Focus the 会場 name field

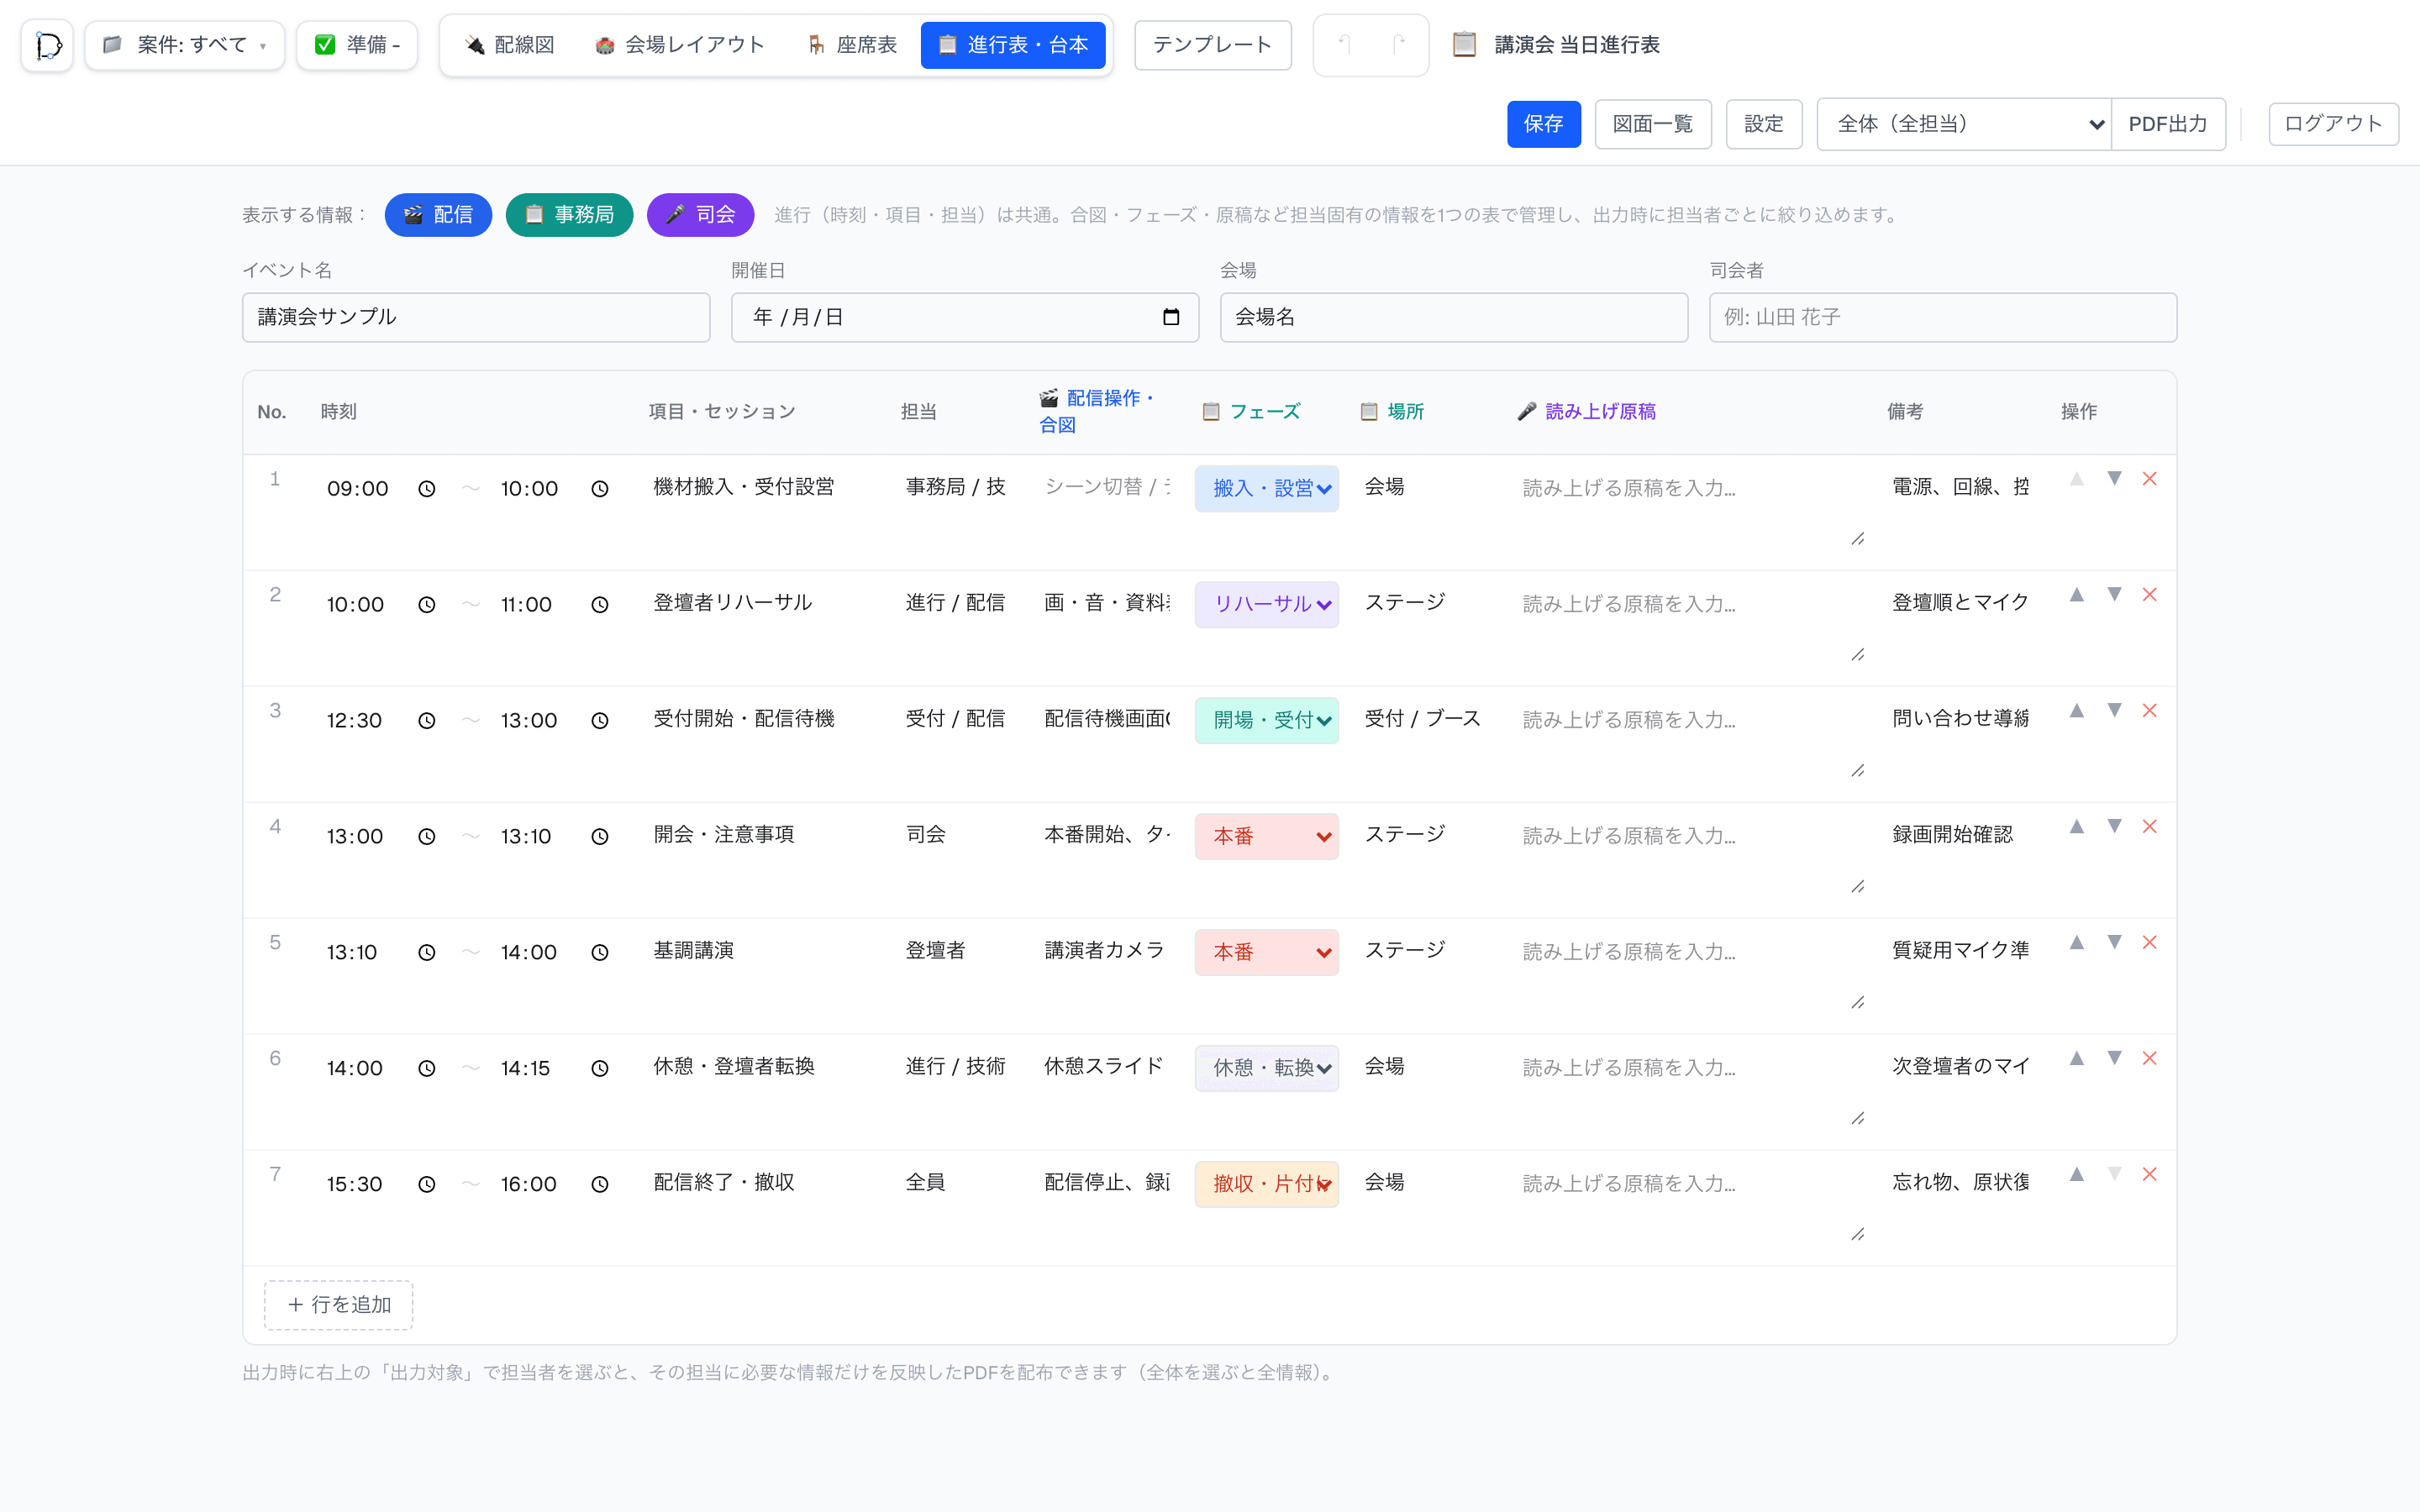coord(1454,317)
